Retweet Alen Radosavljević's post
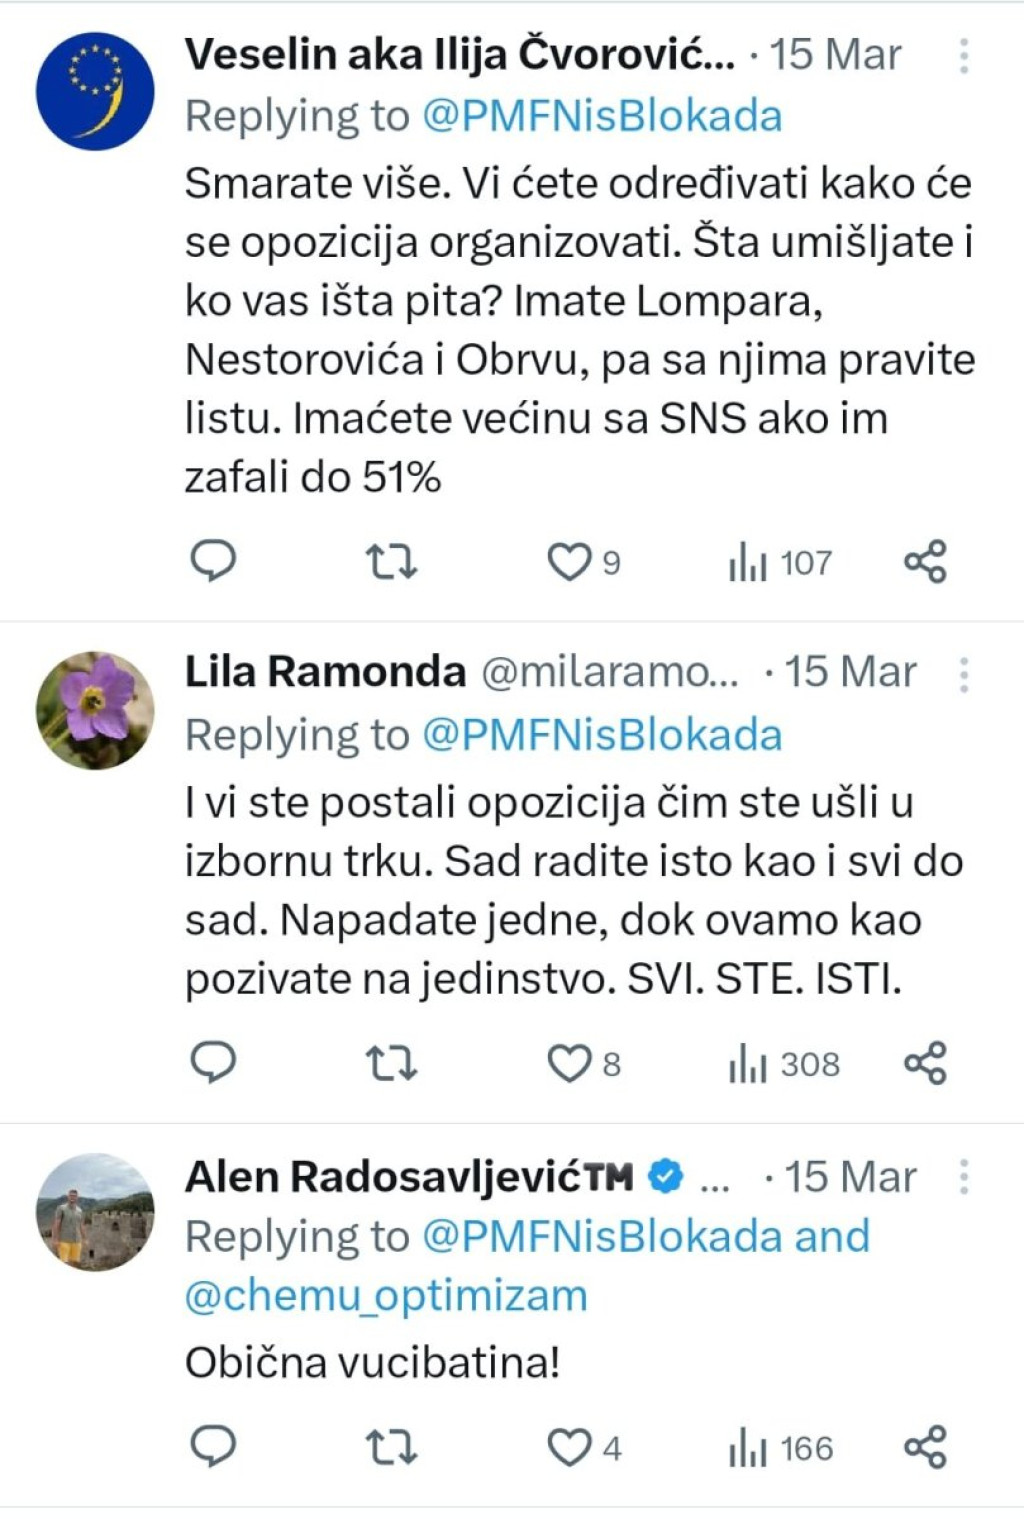The image size is (1024, 1519). click(391, 1448)
